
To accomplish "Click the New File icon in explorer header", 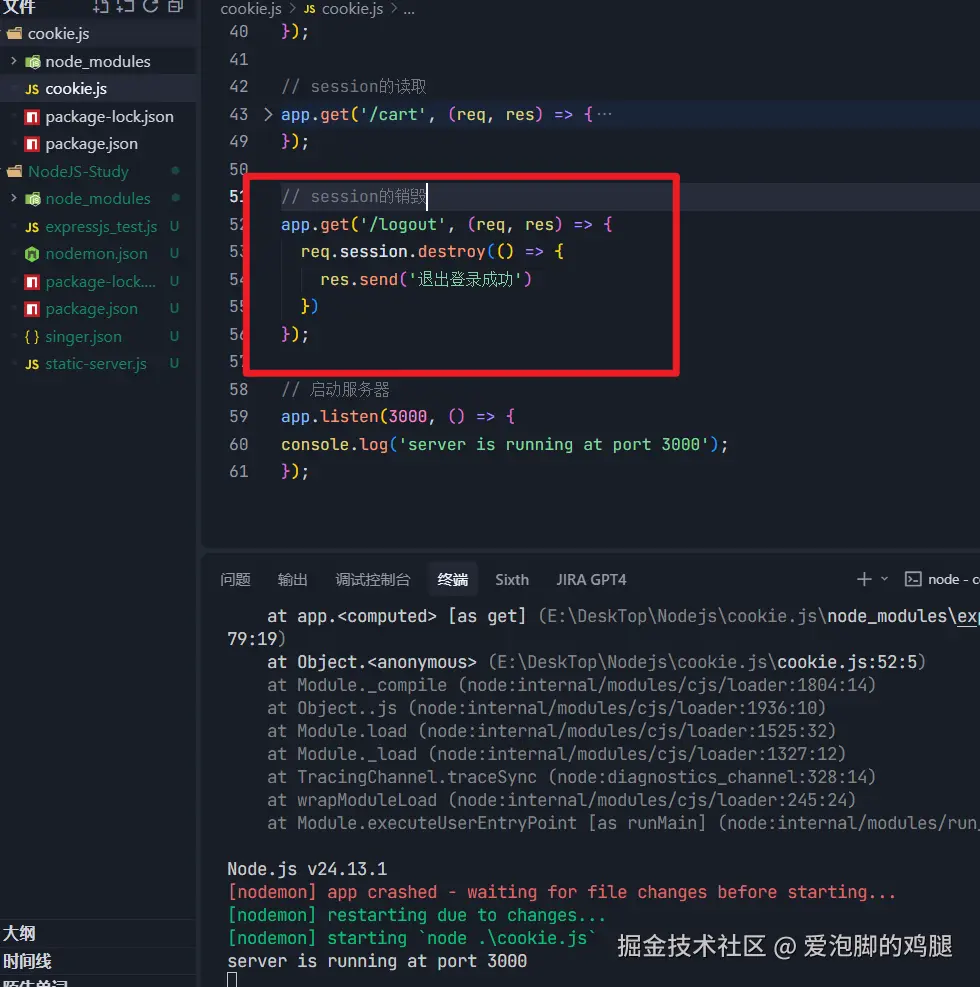I will click(x=101, y=6).
